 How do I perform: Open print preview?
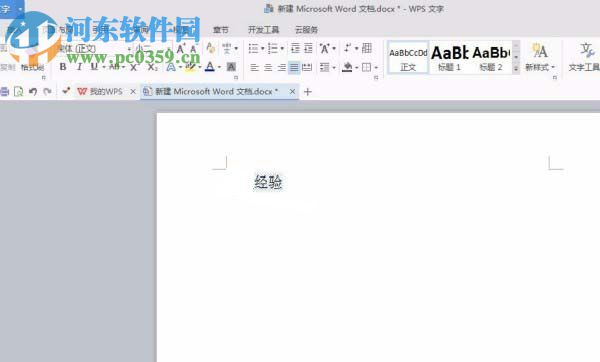click(x=18, y=91)
